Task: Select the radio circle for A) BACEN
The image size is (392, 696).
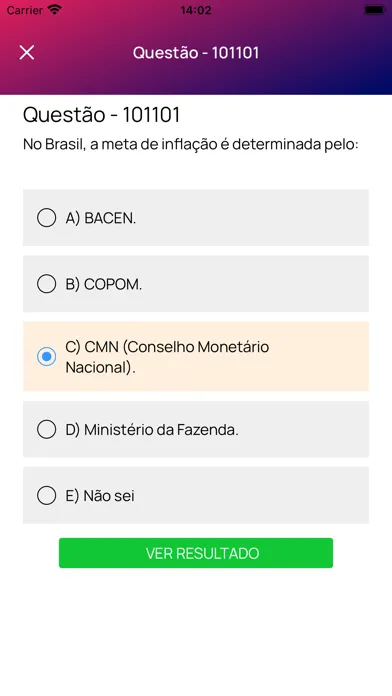Action: tap(47, 218)
